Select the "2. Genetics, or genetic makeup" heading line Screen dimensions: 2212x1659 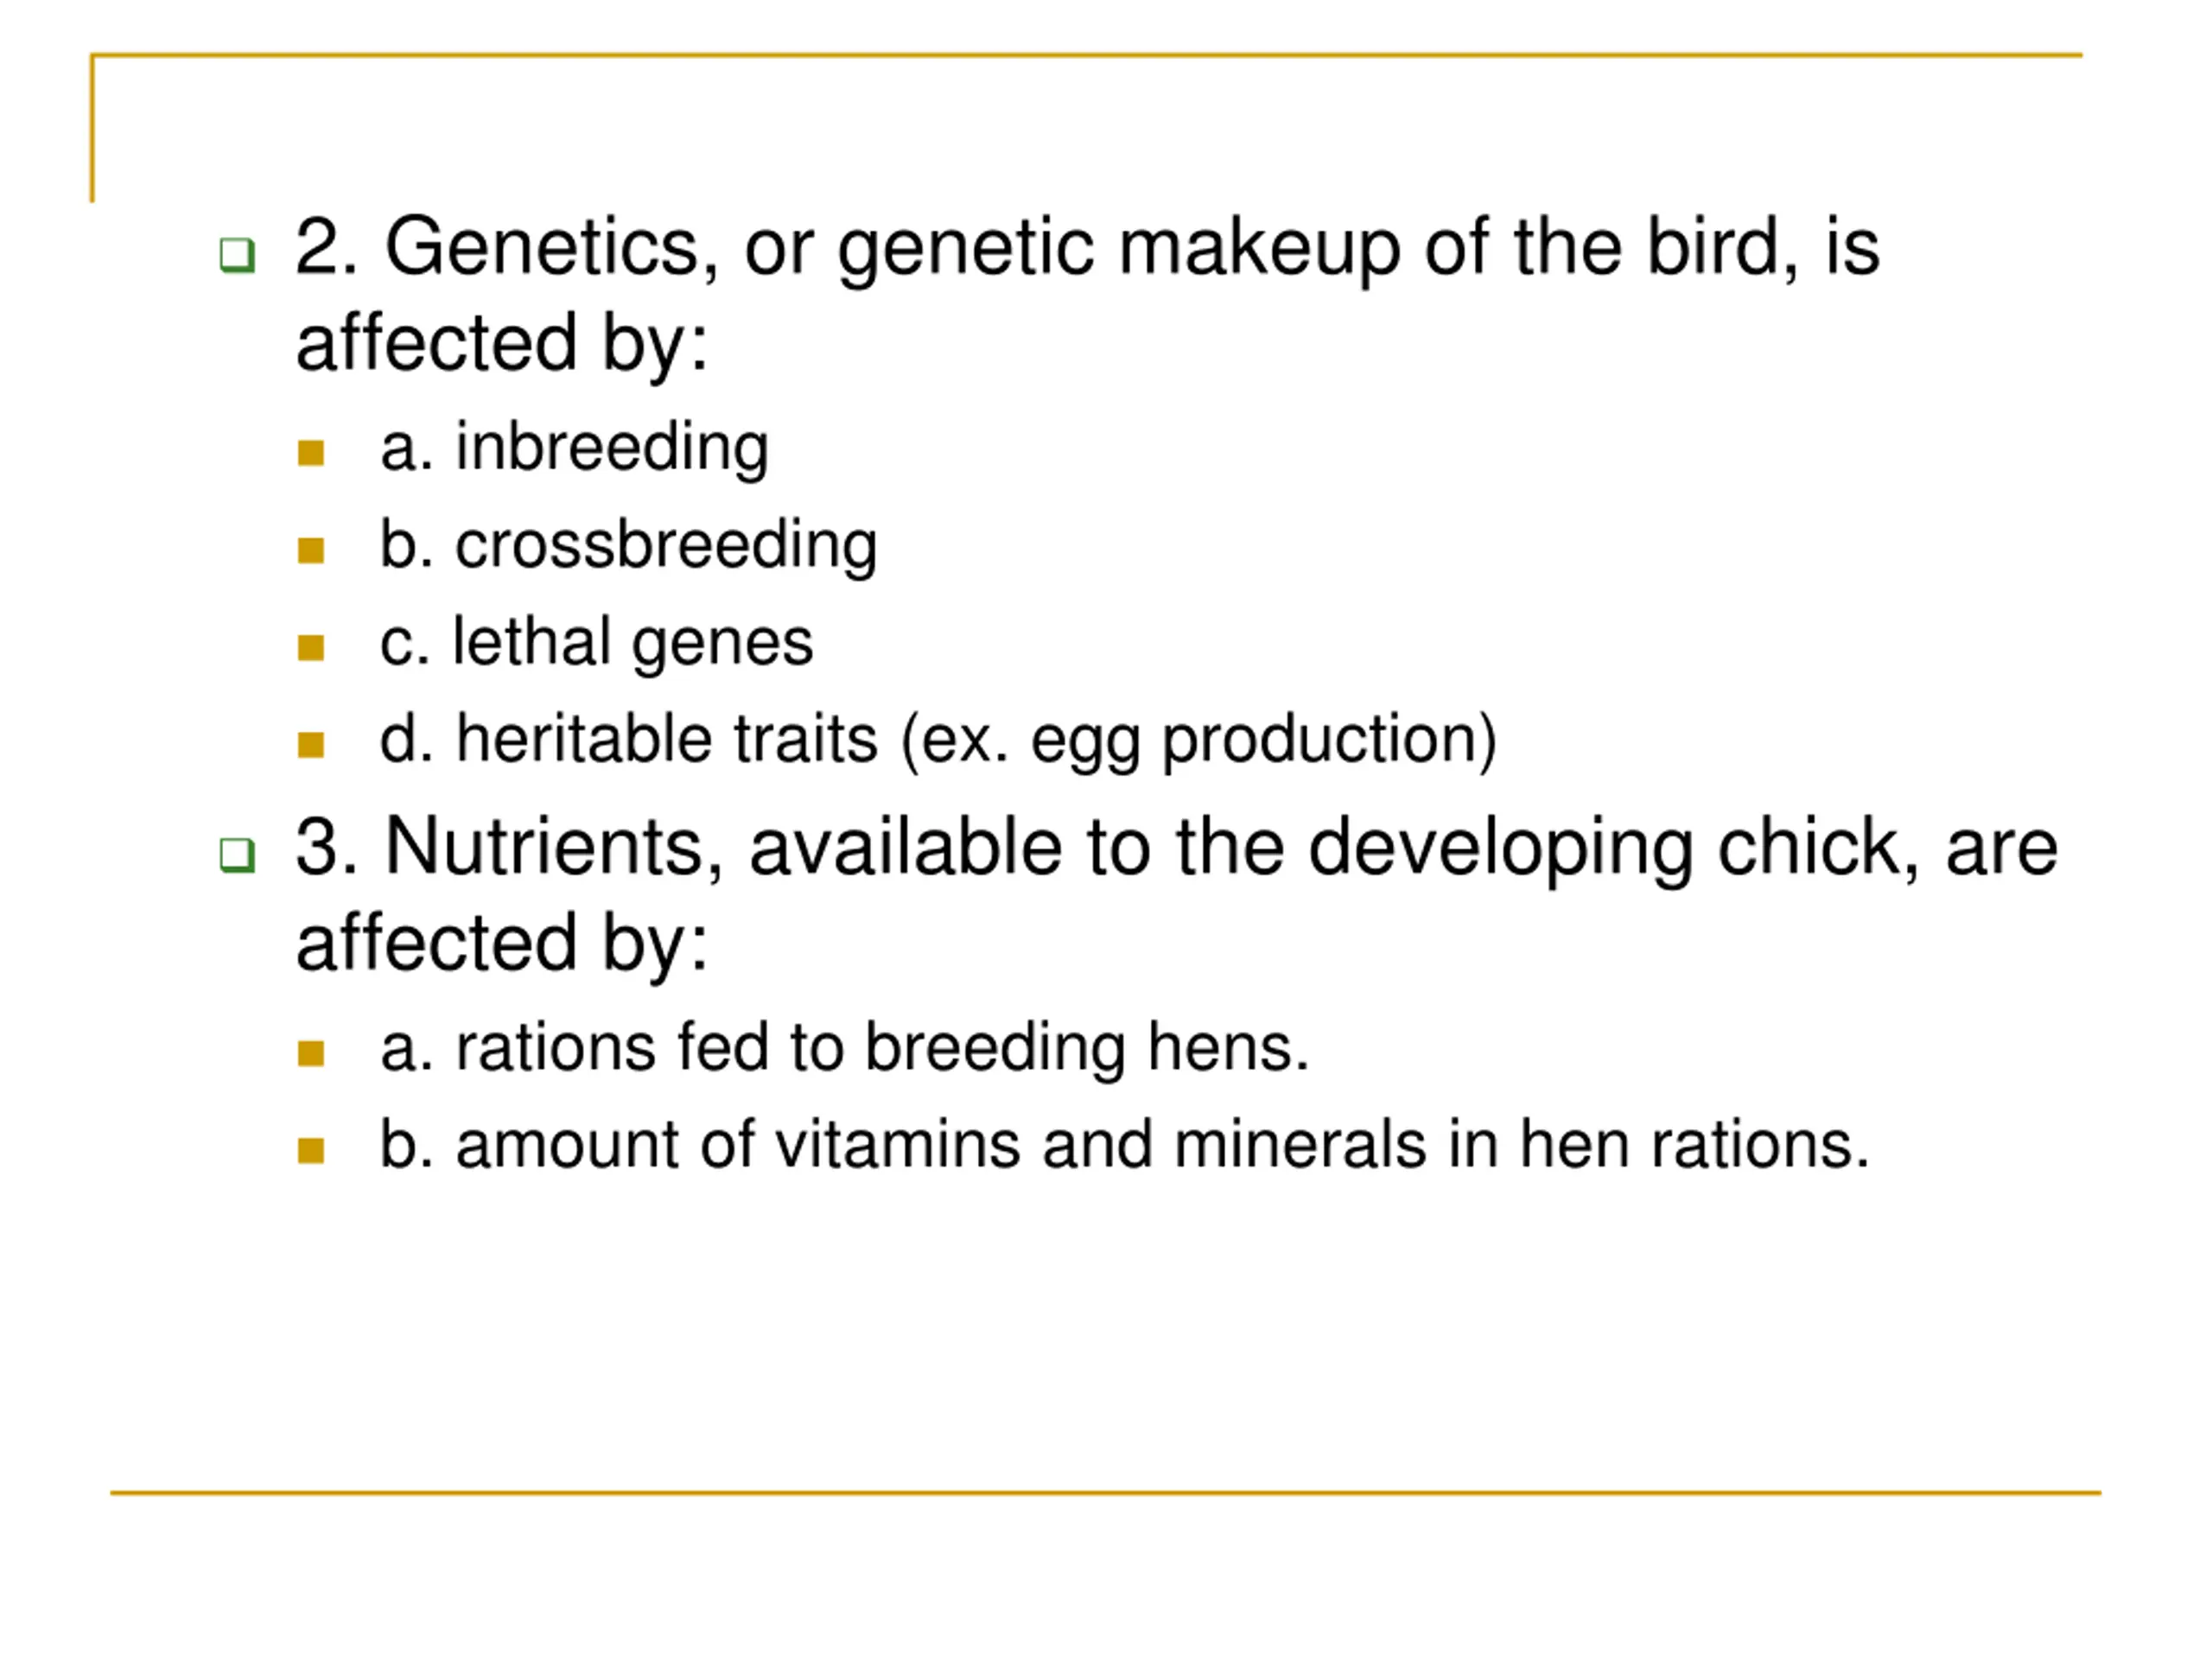click(1087, 247)
